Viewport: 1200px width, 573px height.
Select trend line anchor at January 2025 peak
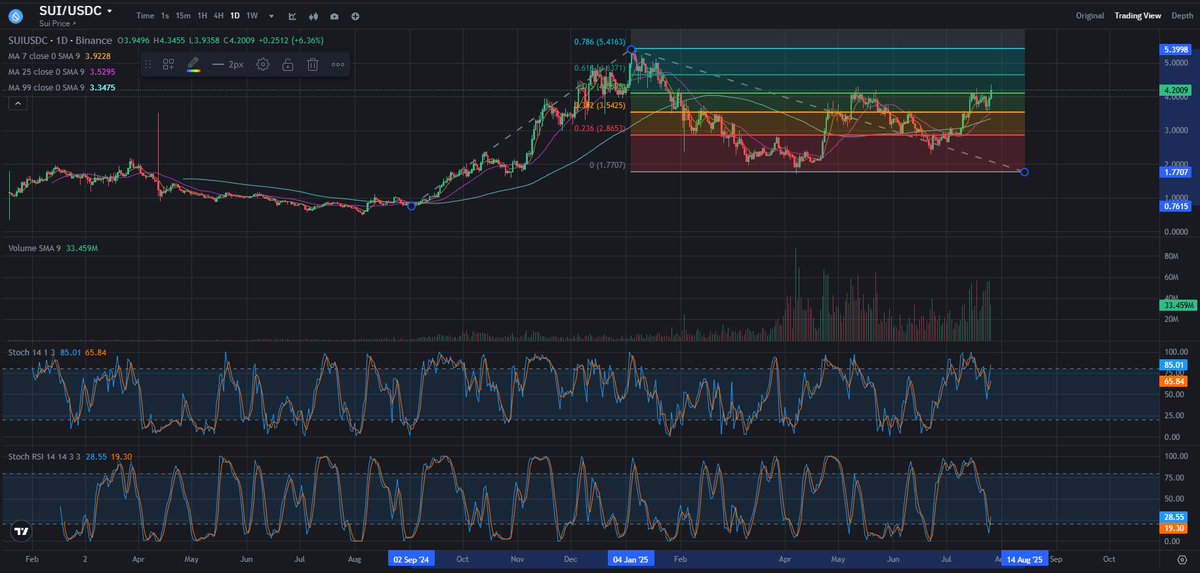pos(632,48)
